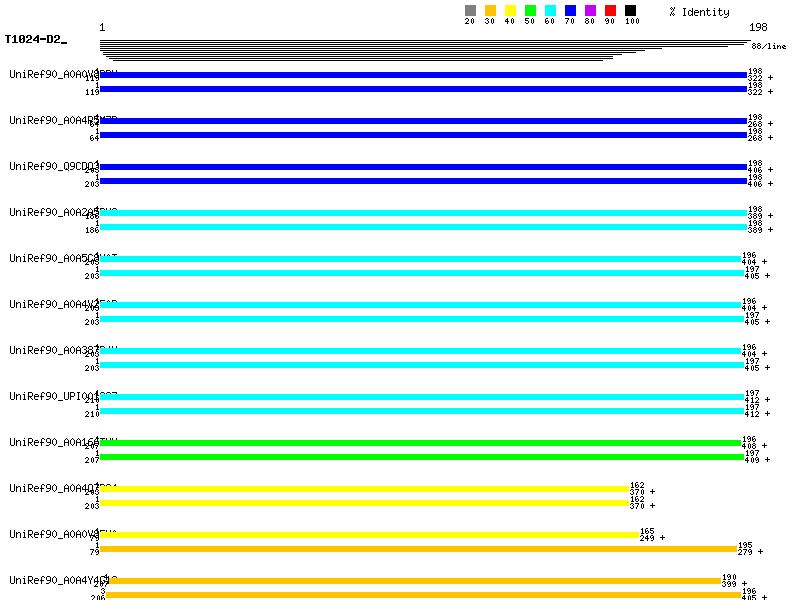Click the 88/line coverage text
This screenshot has width=800, height=600.
click(768, 47)
